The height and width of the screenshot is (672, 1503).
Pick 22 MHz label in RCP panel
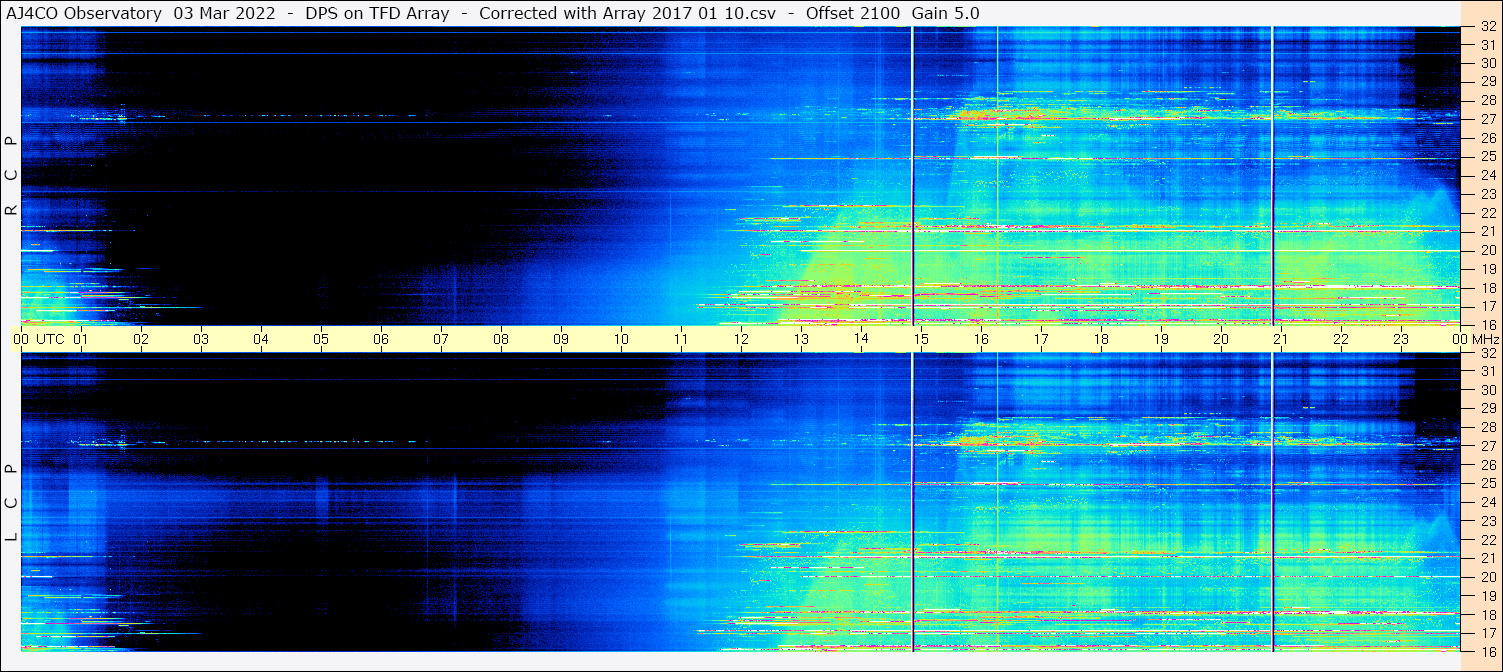point(1487,213)
